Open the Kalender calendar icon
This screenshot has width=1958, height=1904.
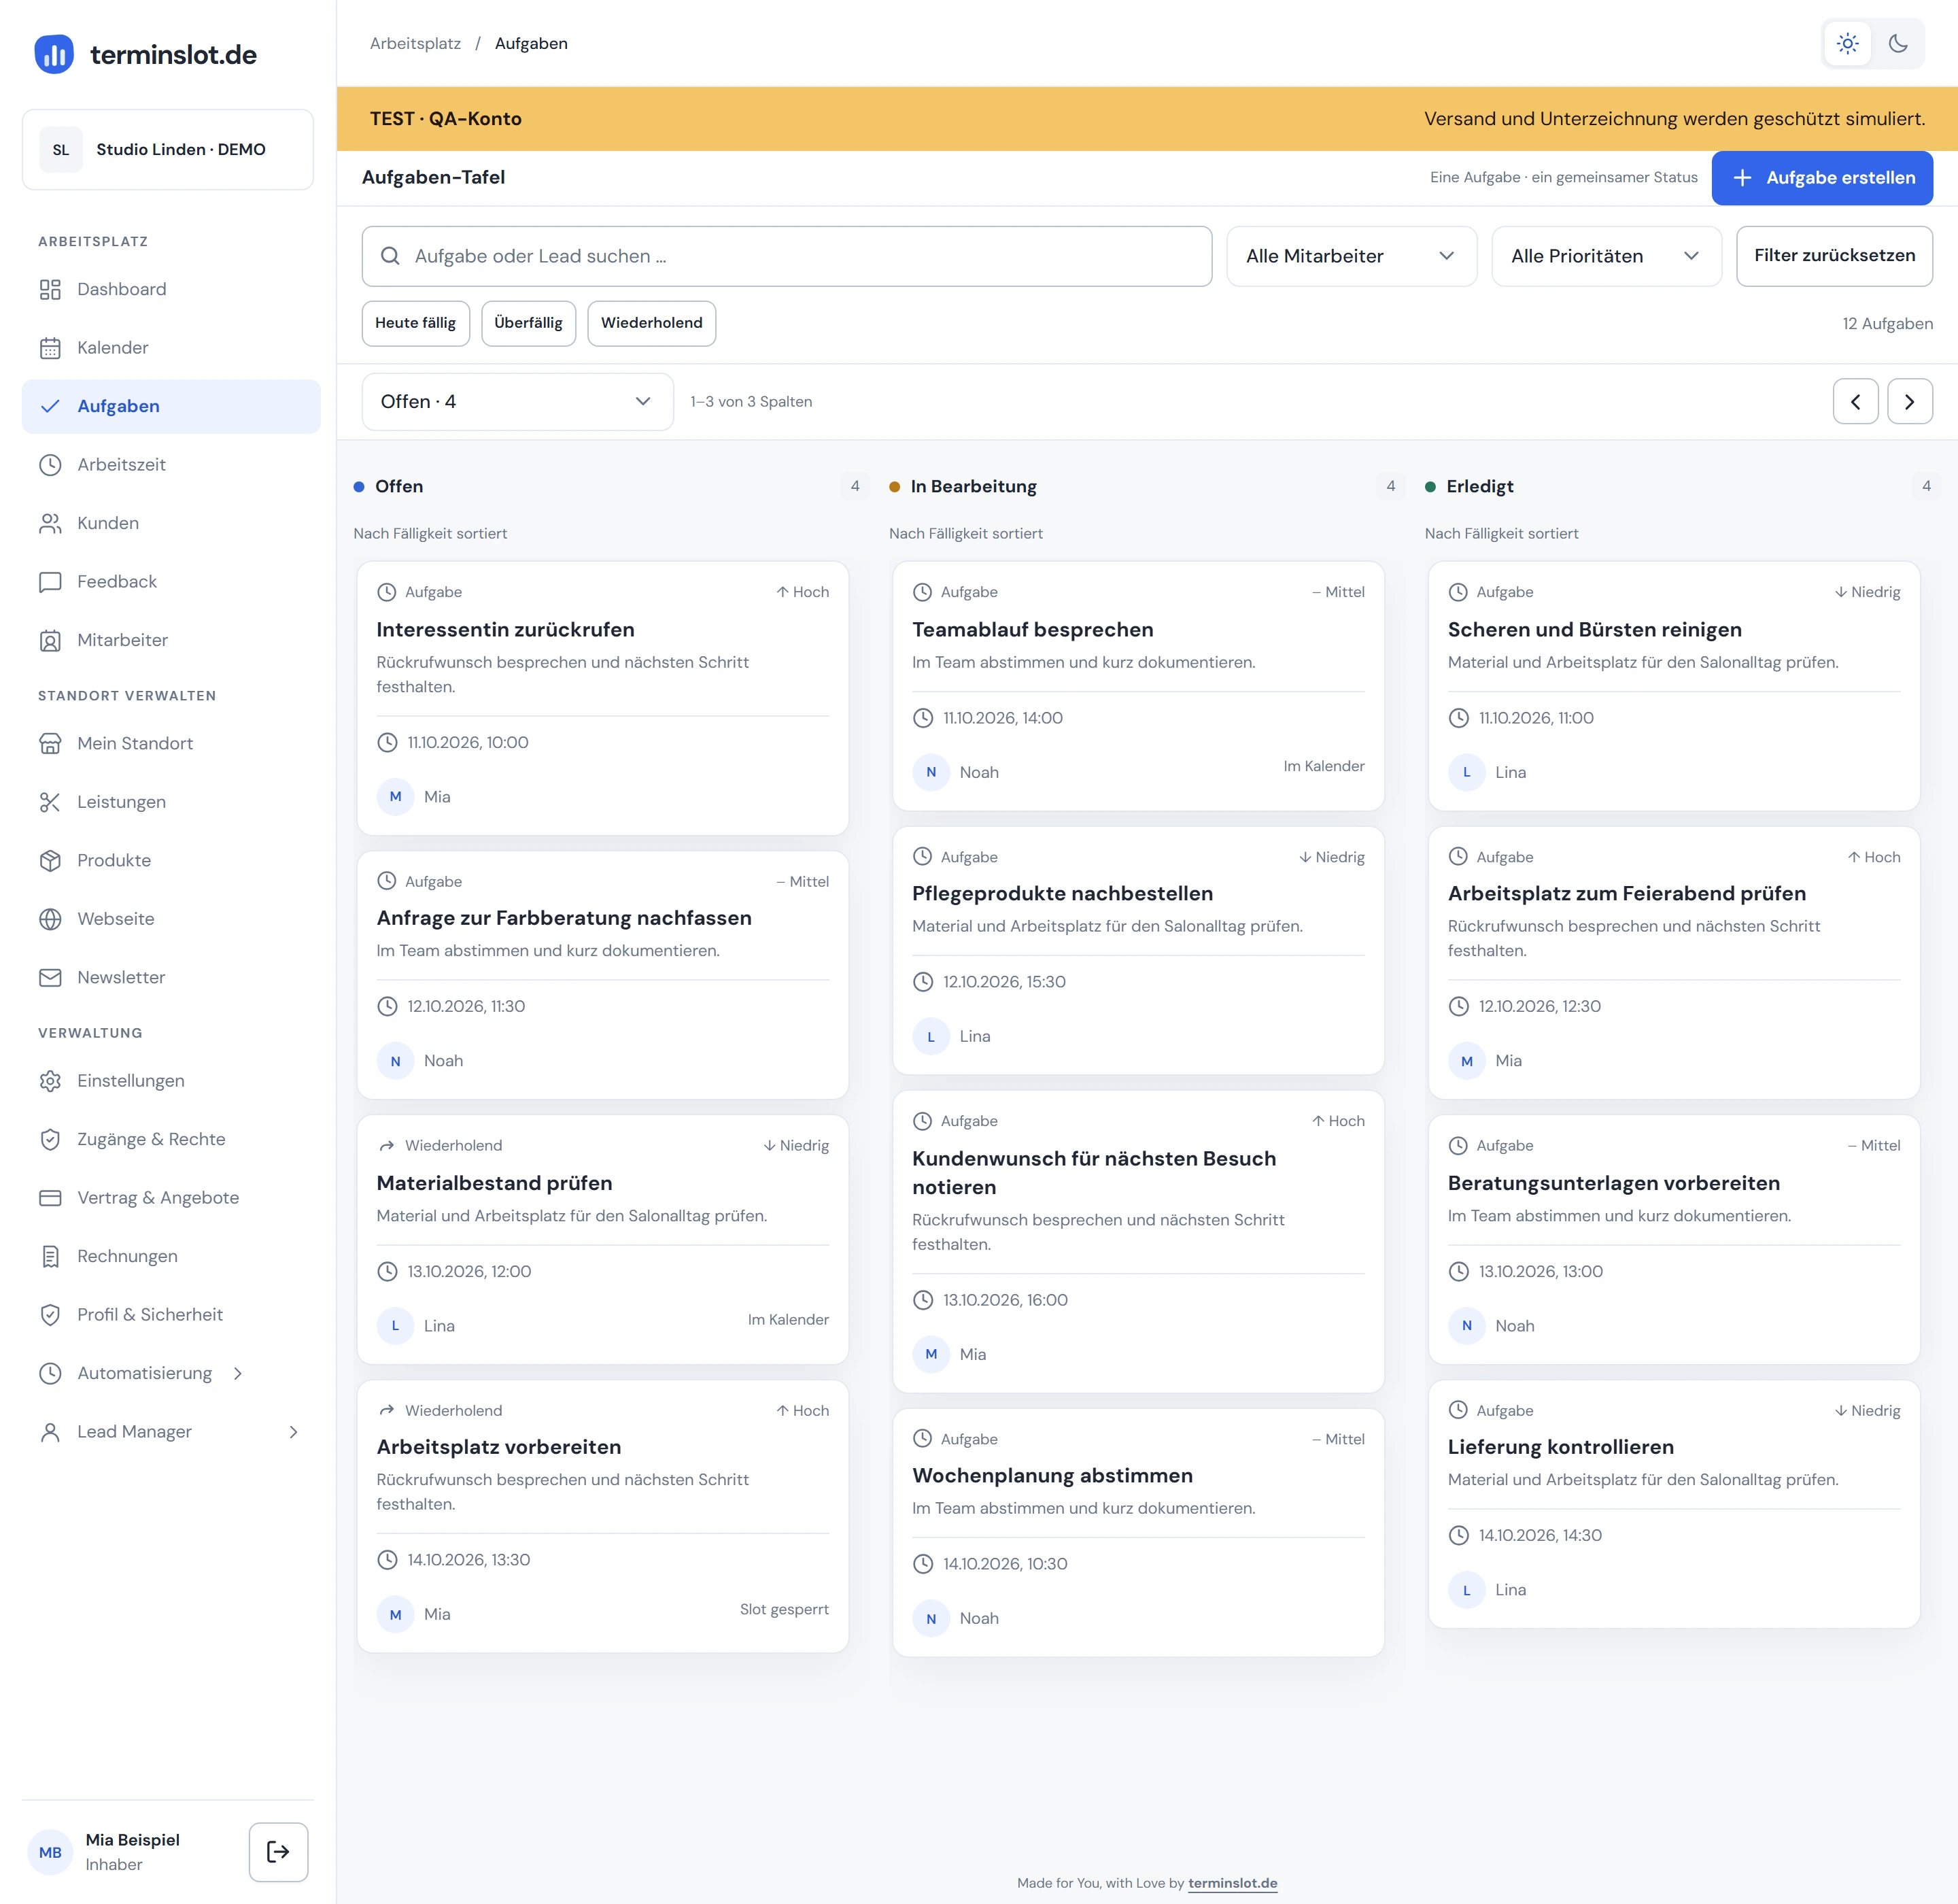tap(50, 348)
